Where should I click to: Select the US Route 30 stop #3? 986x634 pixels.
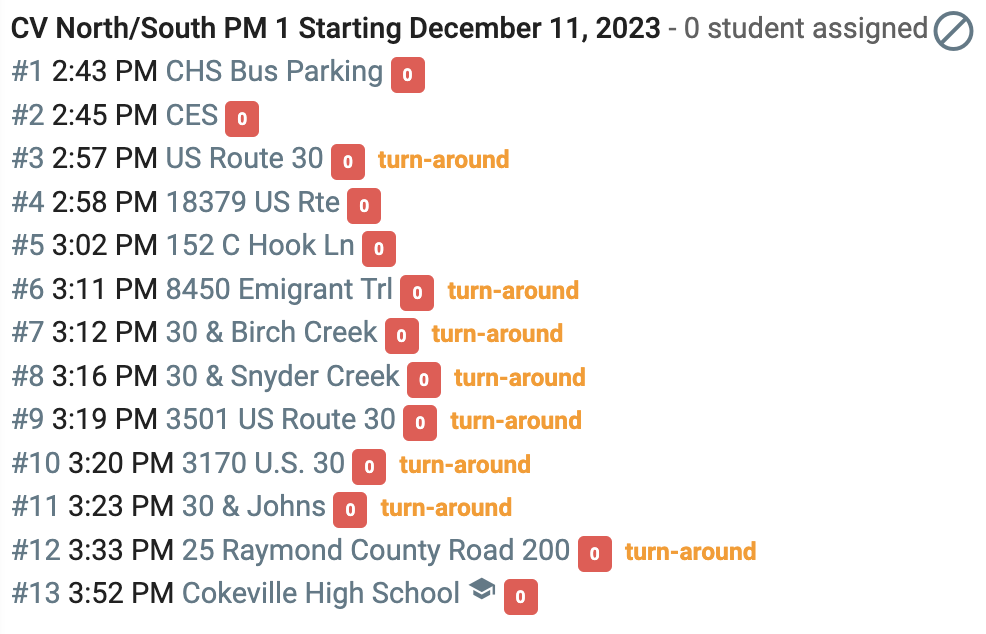point(244,158)
